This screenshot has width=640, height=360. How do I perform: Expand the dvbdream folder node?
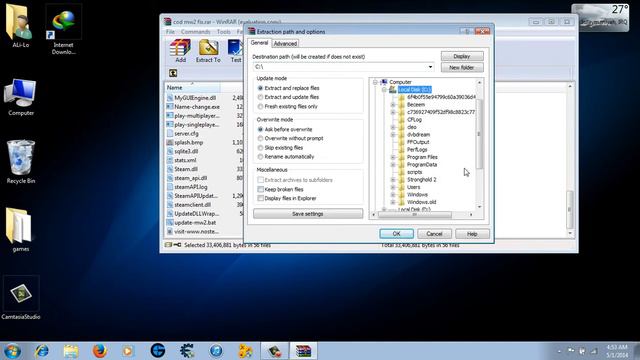tap(393, 135)
